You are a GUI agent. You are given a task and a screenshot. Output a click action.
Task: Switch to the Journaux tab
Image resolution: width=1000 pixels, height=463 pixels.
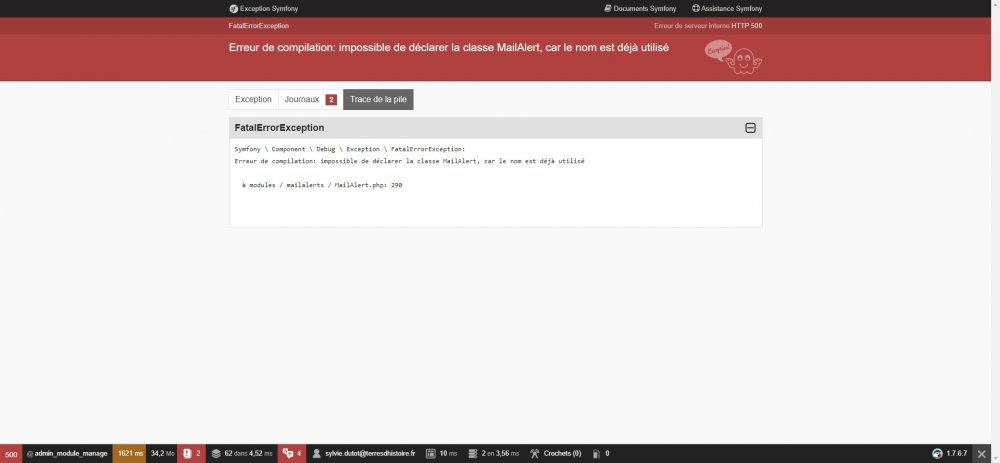311,99
